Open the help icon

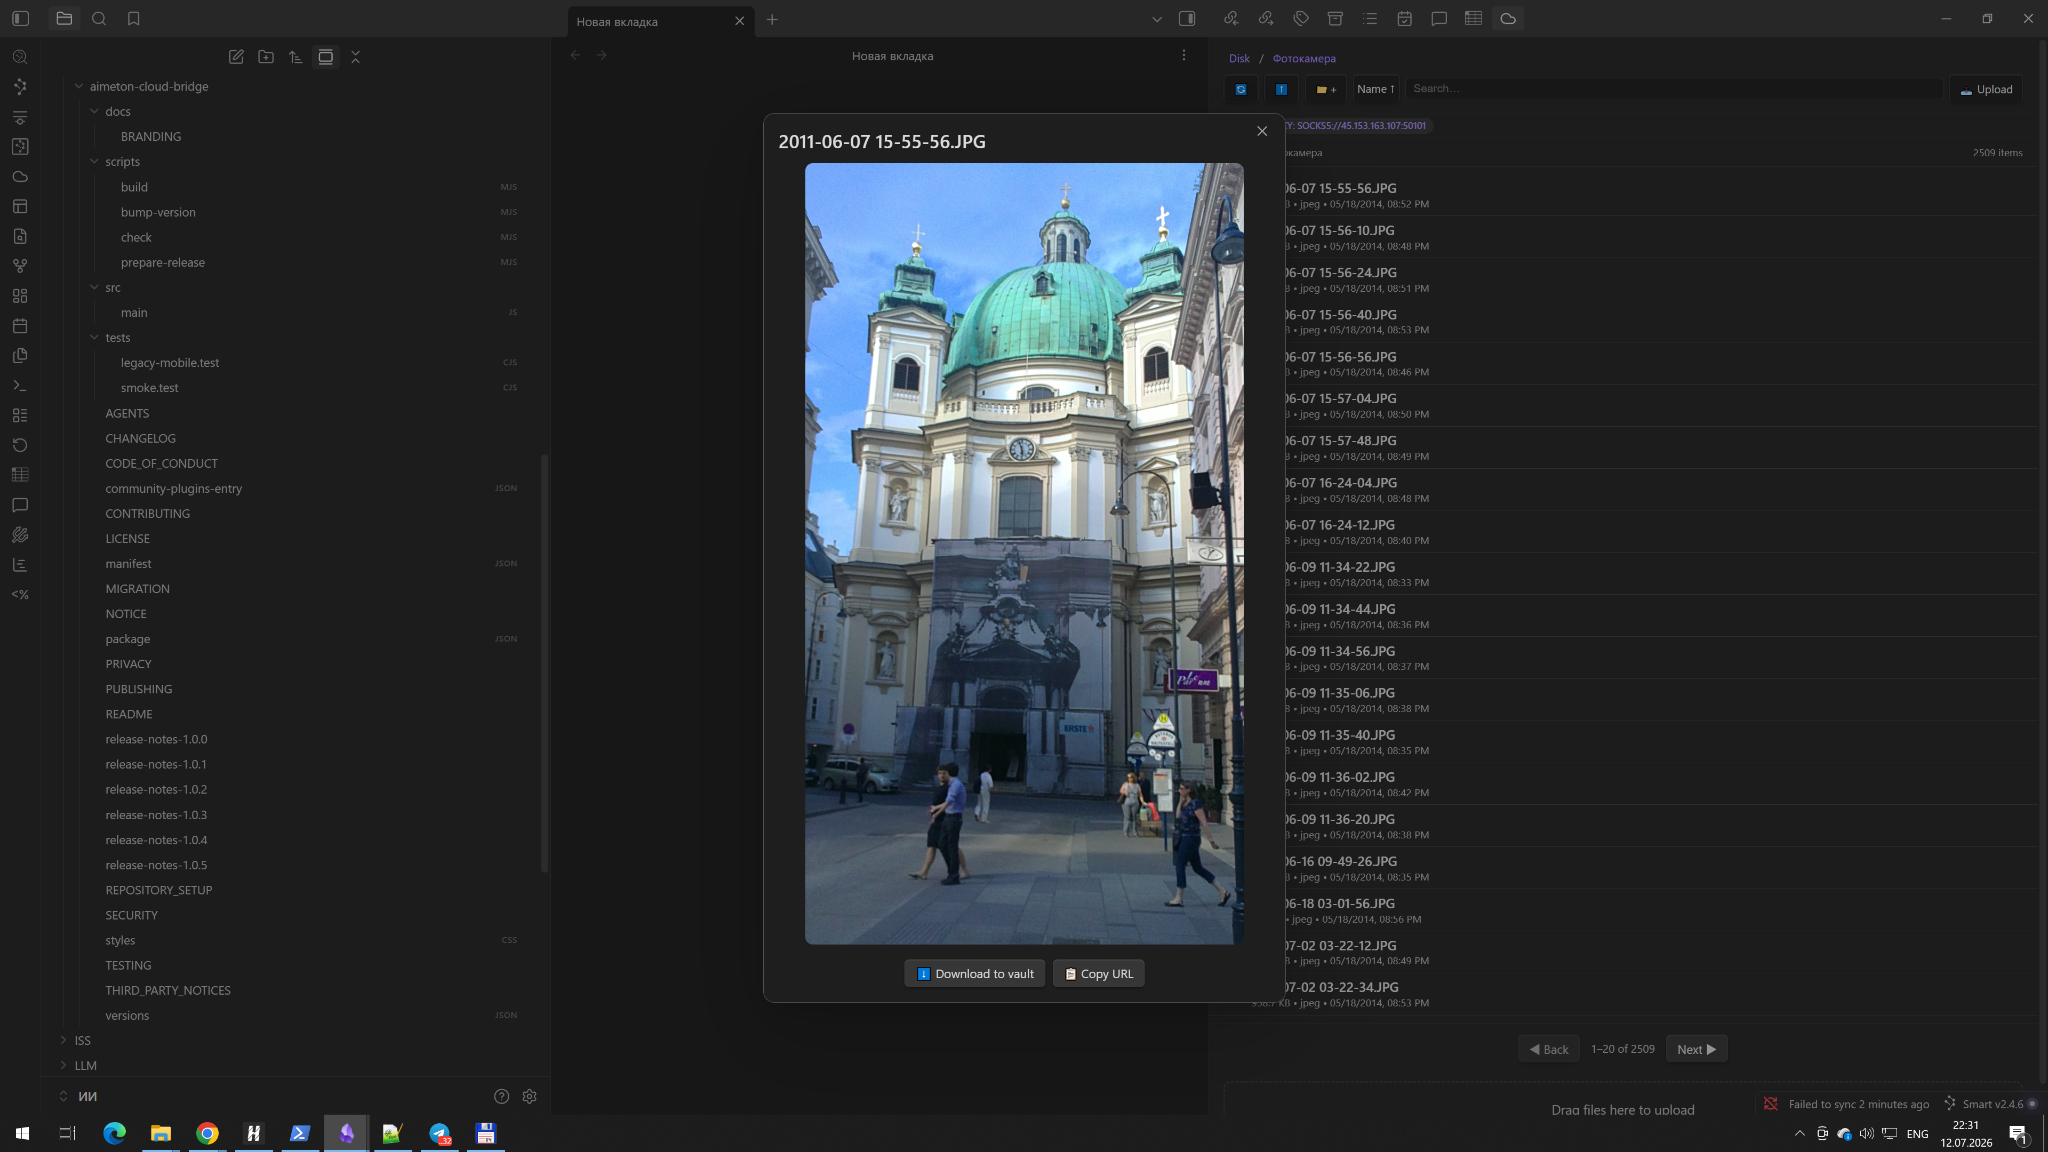[502, 1097]
